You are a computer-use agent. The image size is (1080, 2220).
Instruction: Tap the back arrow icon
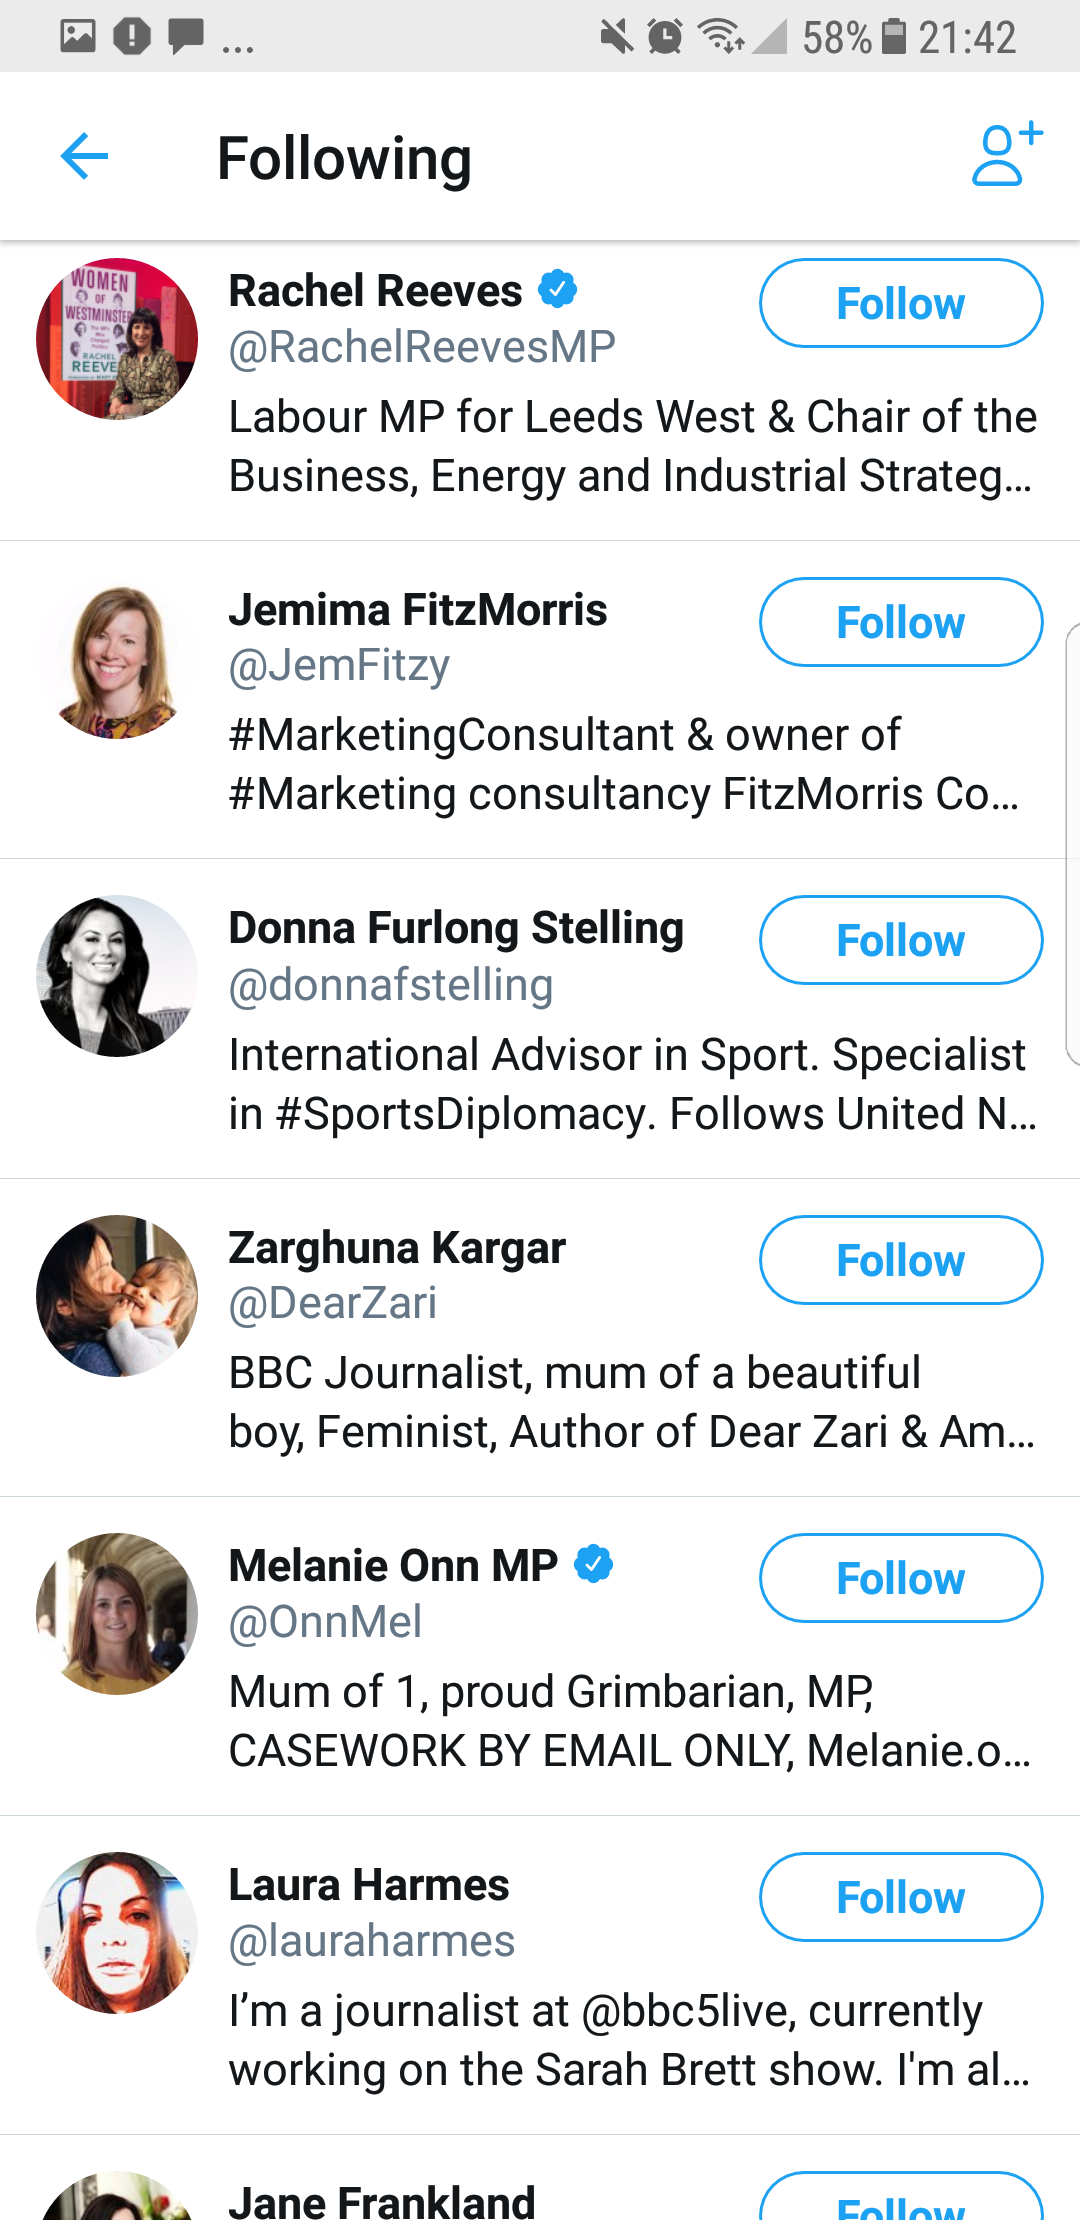(x=84, y=157)
